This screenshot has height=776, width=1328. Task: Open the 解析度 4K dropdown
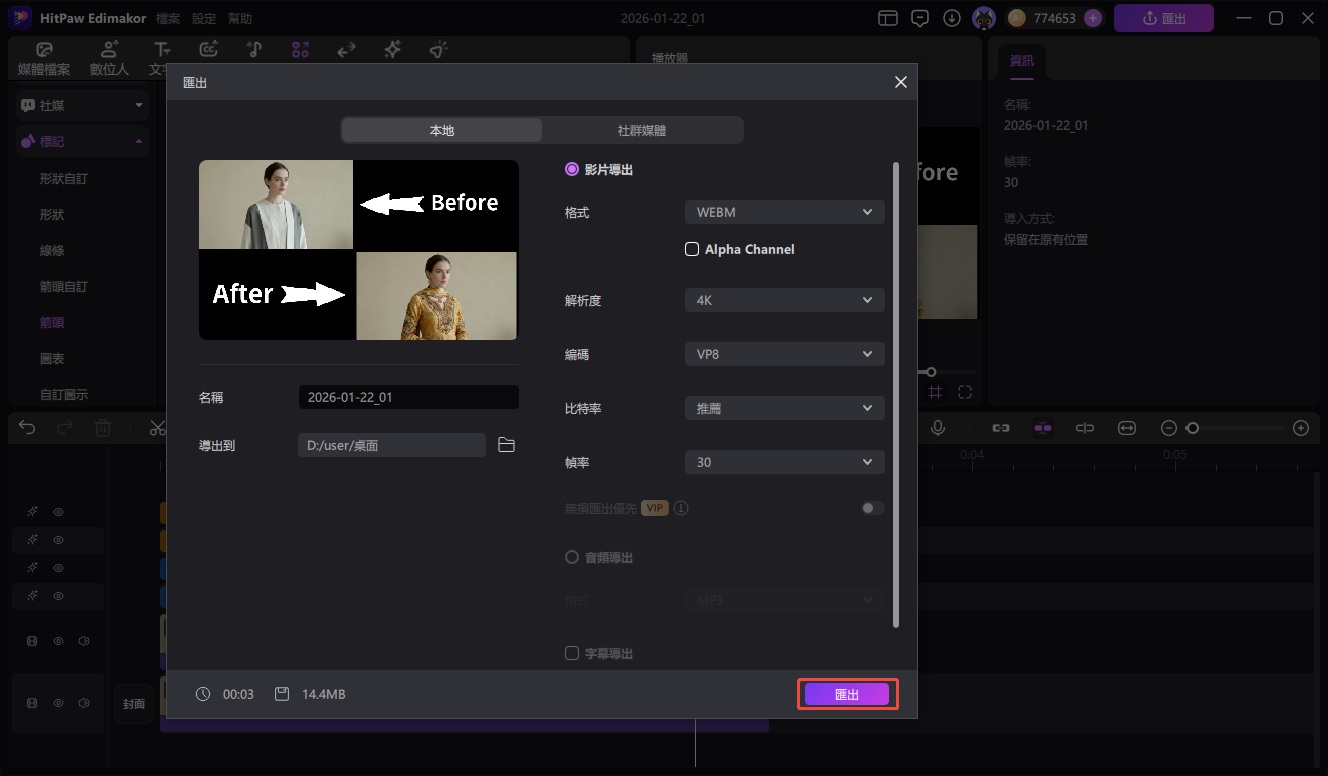coord(784,300)
